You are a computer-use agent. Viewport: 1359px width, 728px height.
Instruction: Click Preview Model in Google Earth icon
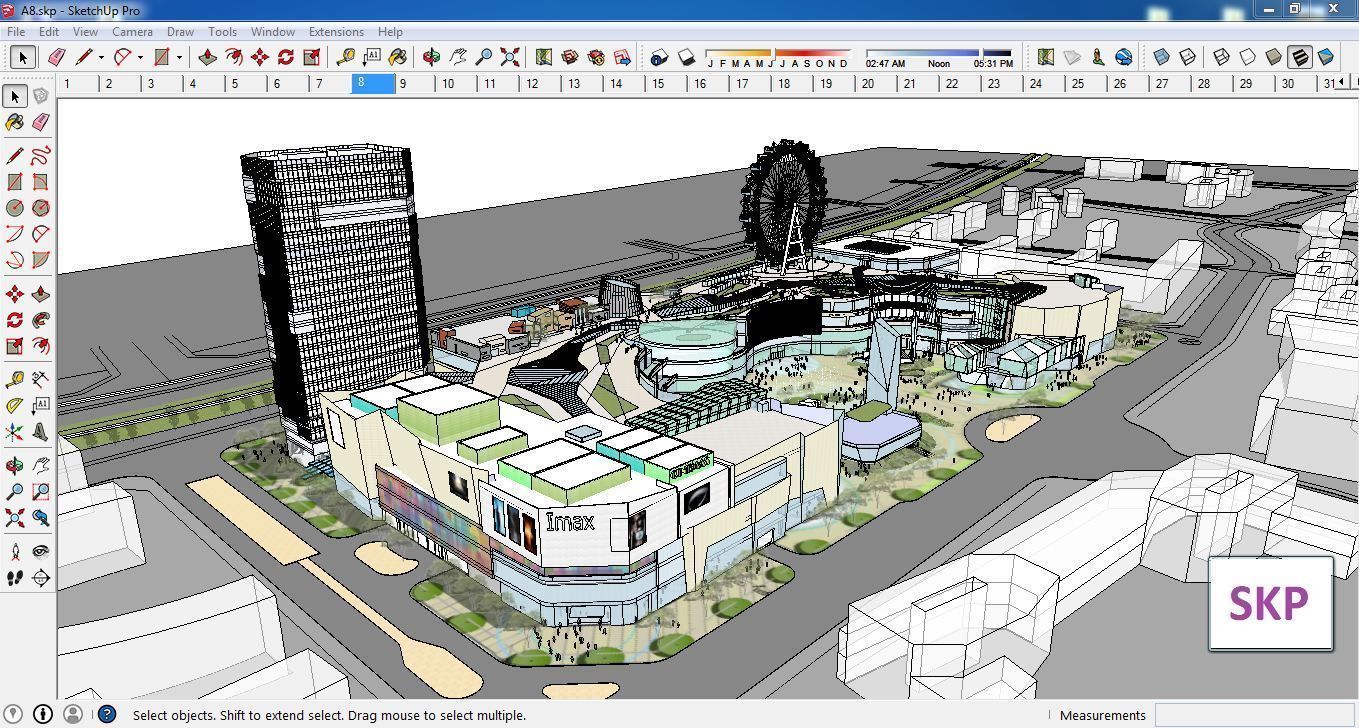coord(1124,58)
